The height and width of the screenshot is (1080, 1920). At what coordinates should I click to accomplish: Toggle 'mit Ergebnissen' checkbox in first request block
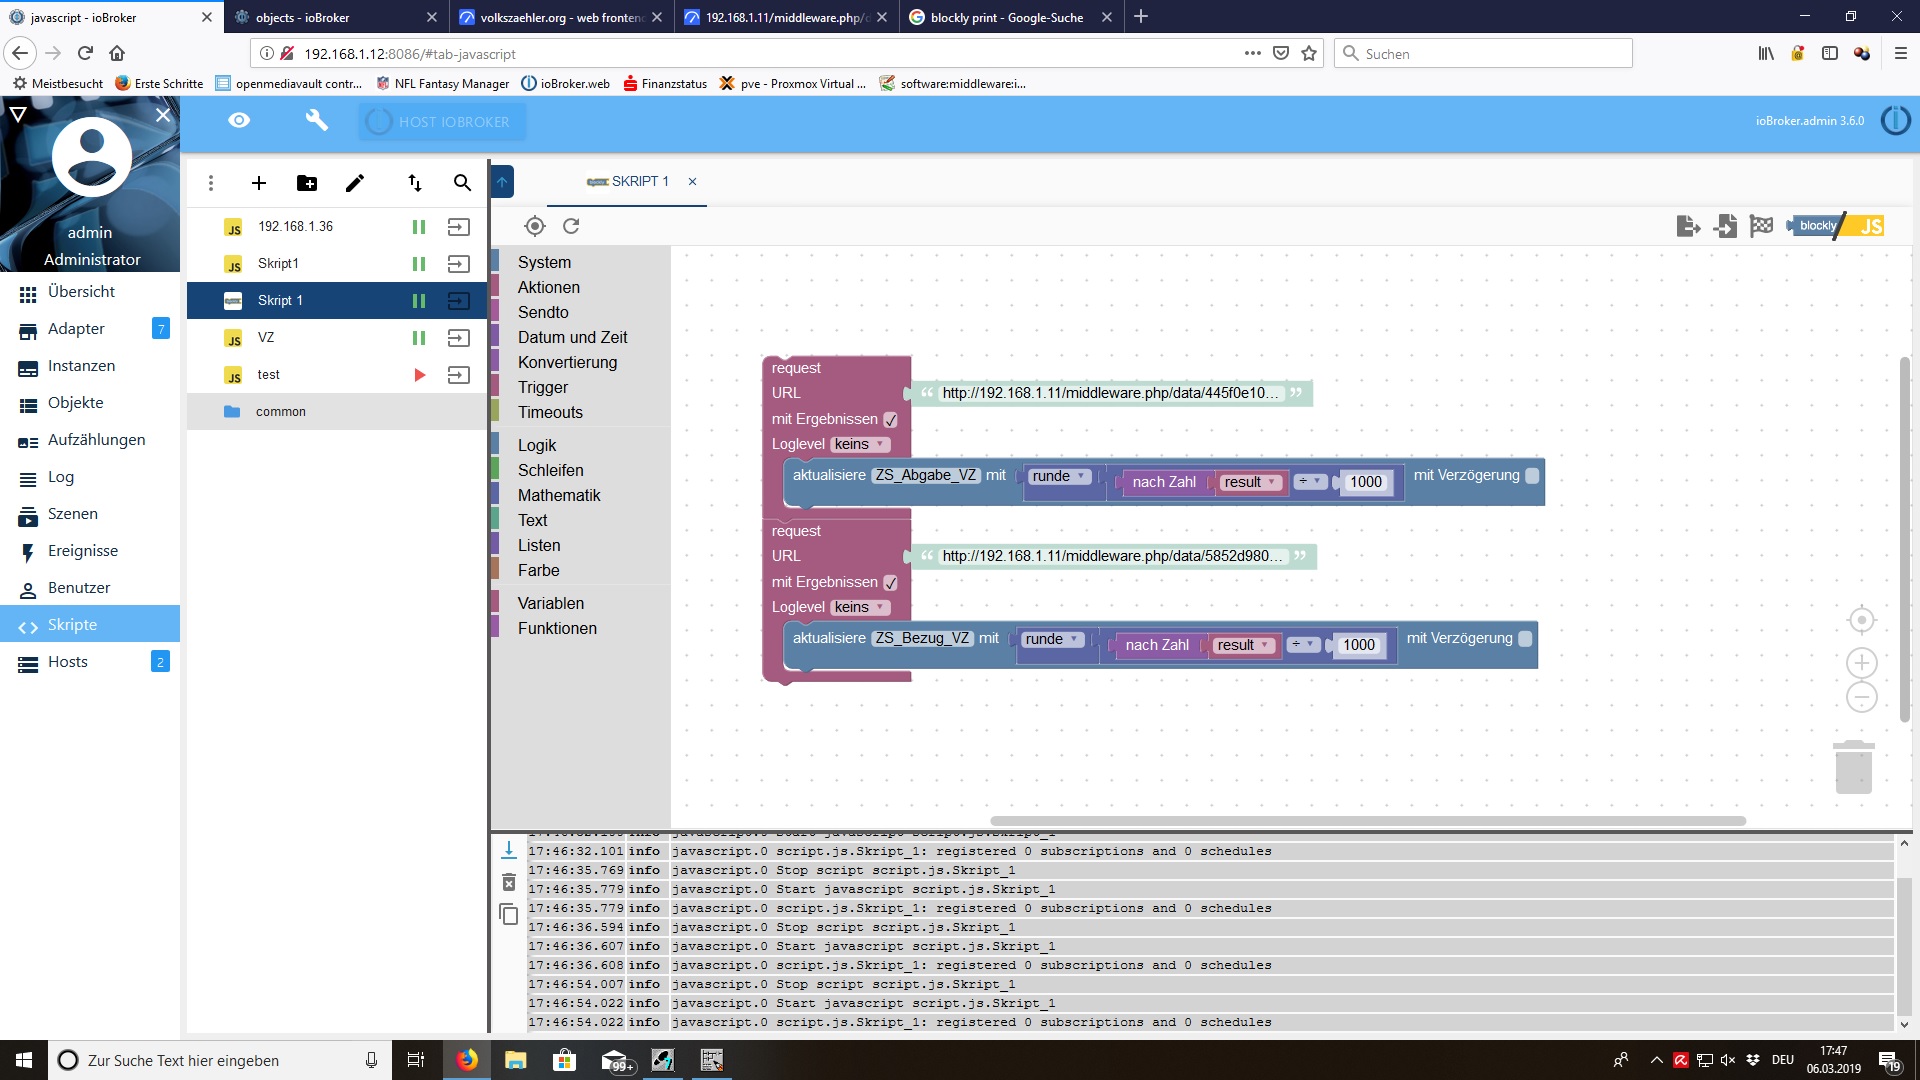(891, 418)
